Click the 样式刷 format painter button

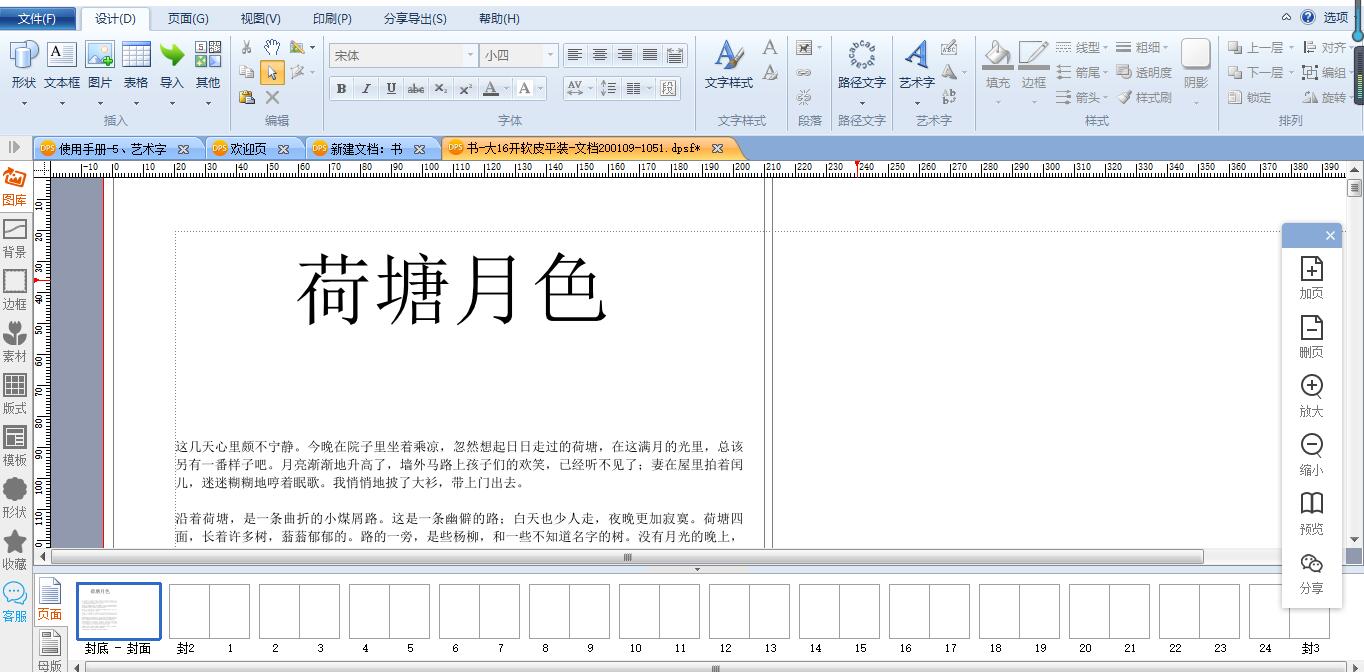[x=1144, y=97]
